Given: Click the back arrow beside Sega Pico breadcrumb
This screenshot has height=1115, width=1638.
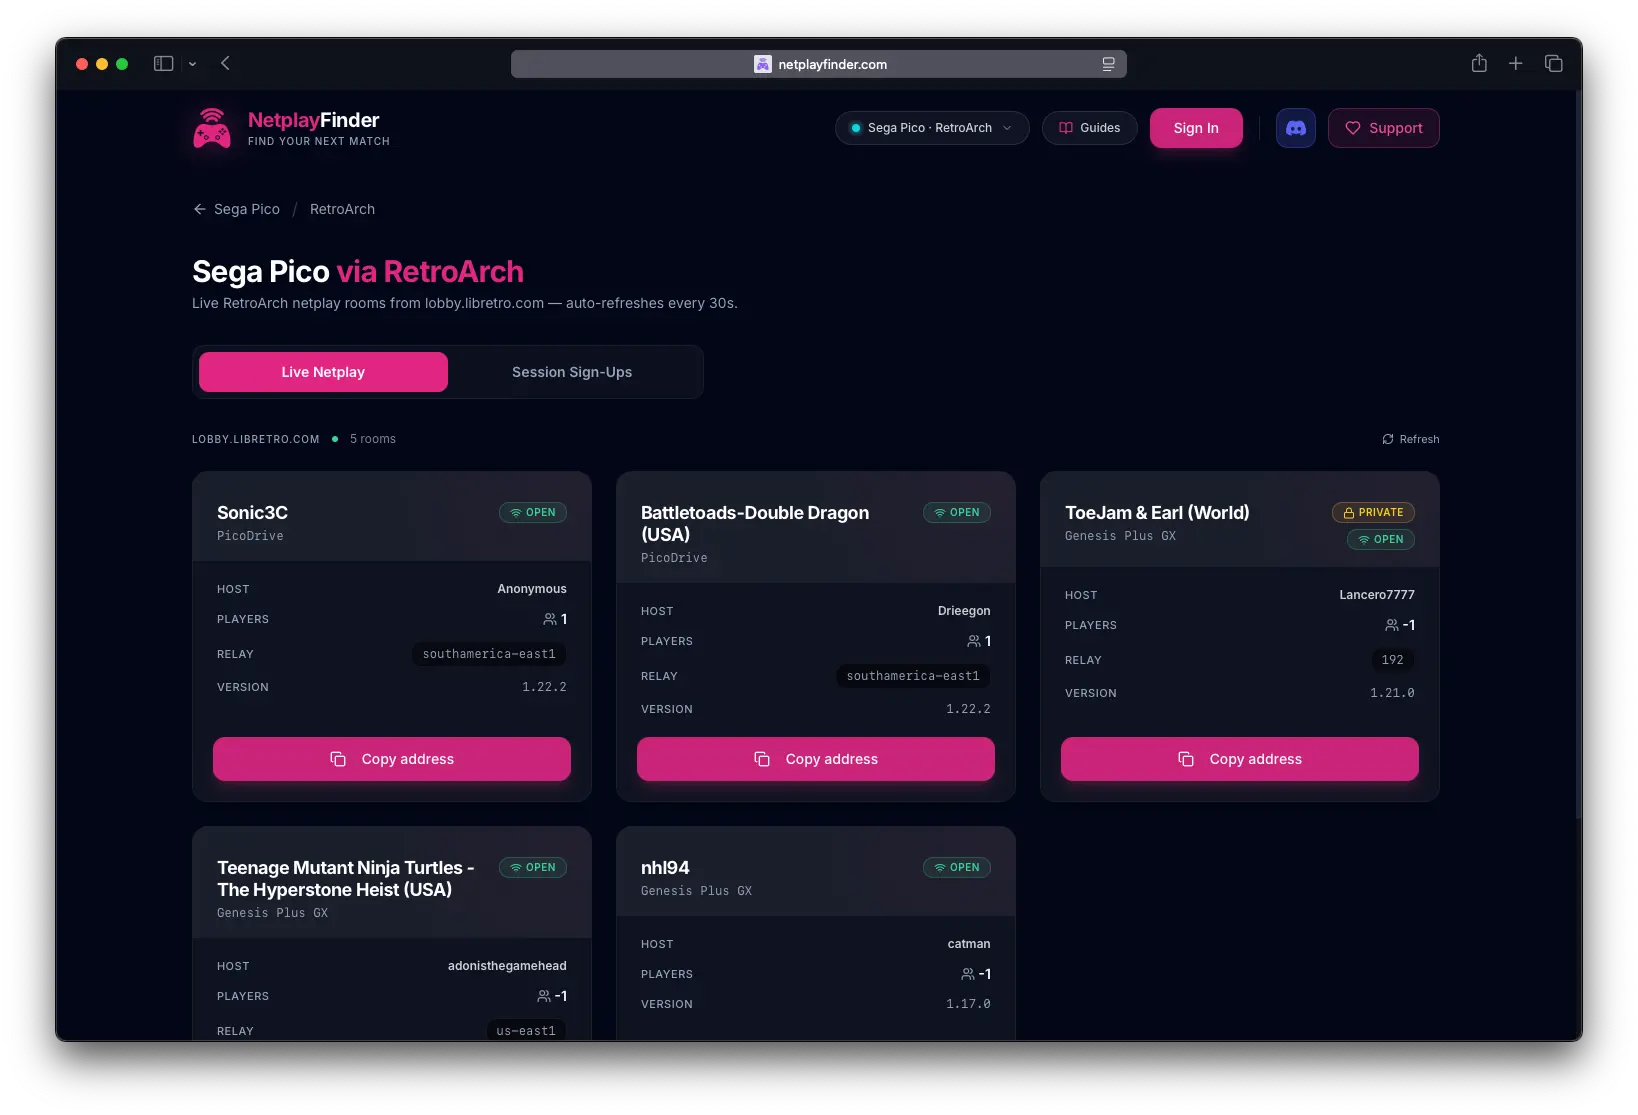Looking at the screenshot, I should point(200,209).
